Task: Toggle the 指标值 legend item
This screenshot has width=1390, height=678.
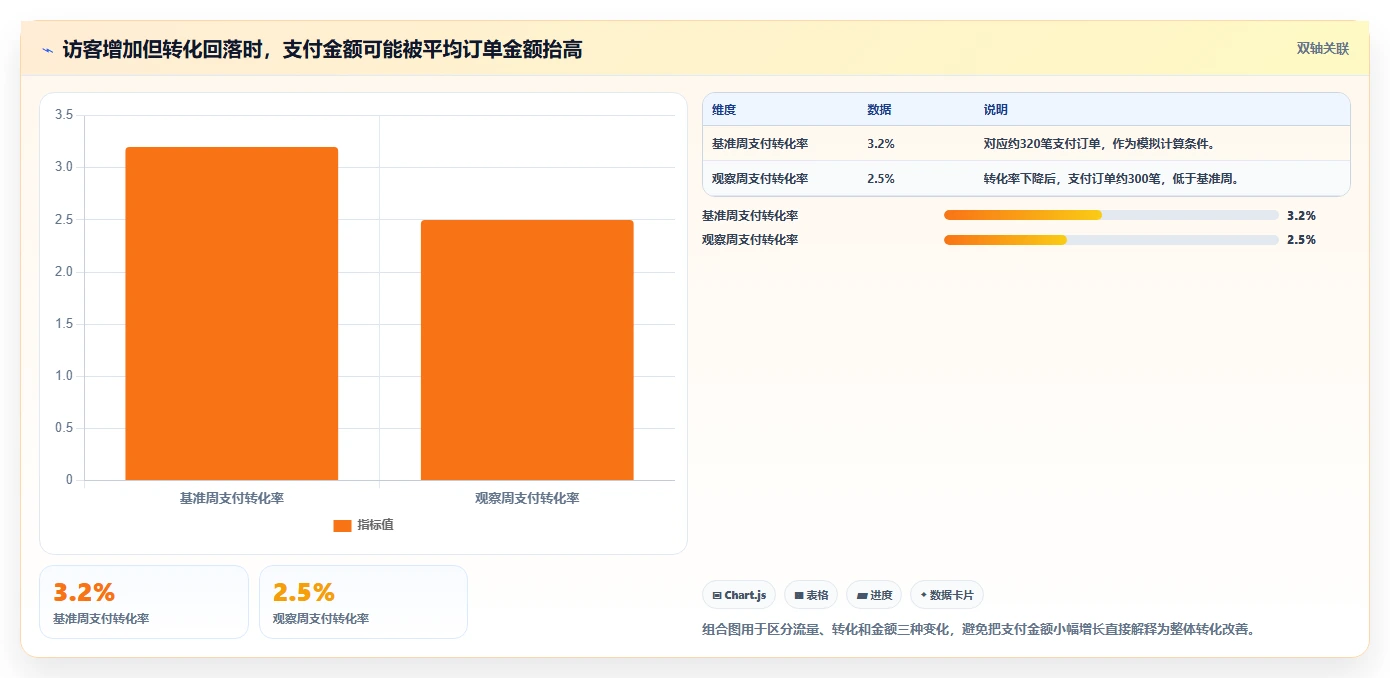Action: 363,525
